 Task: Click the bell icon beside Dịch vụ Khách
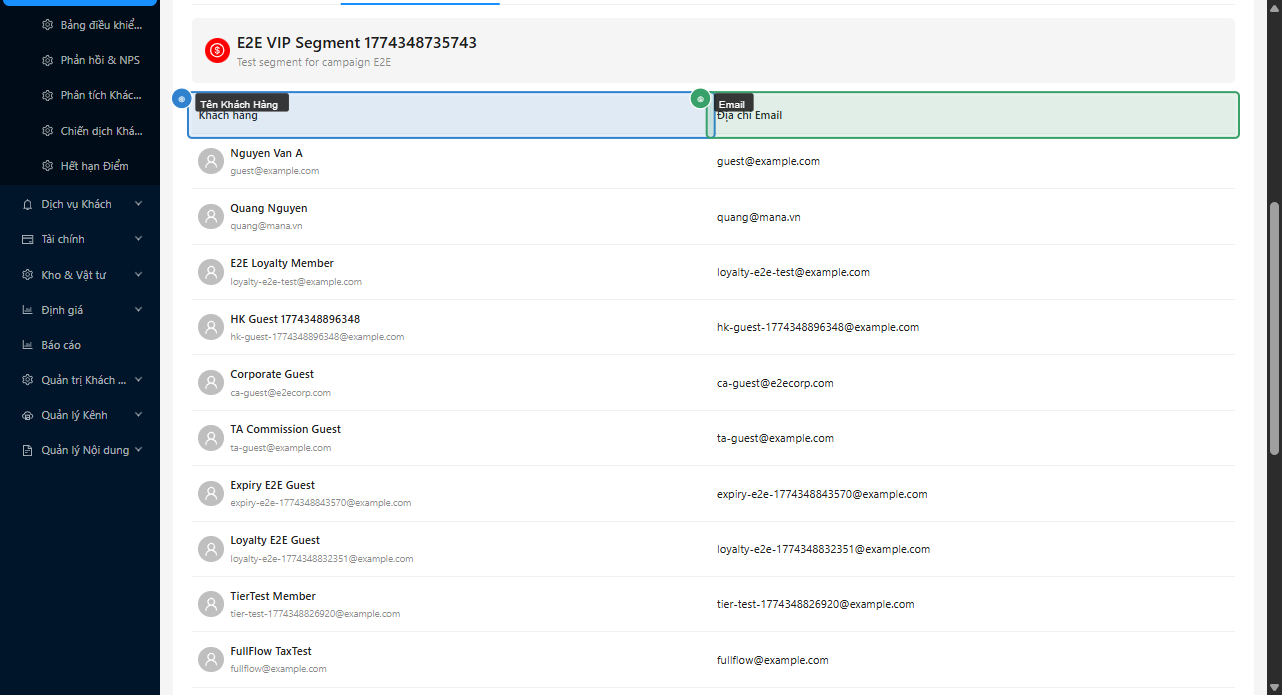click(x=27, y=204)
